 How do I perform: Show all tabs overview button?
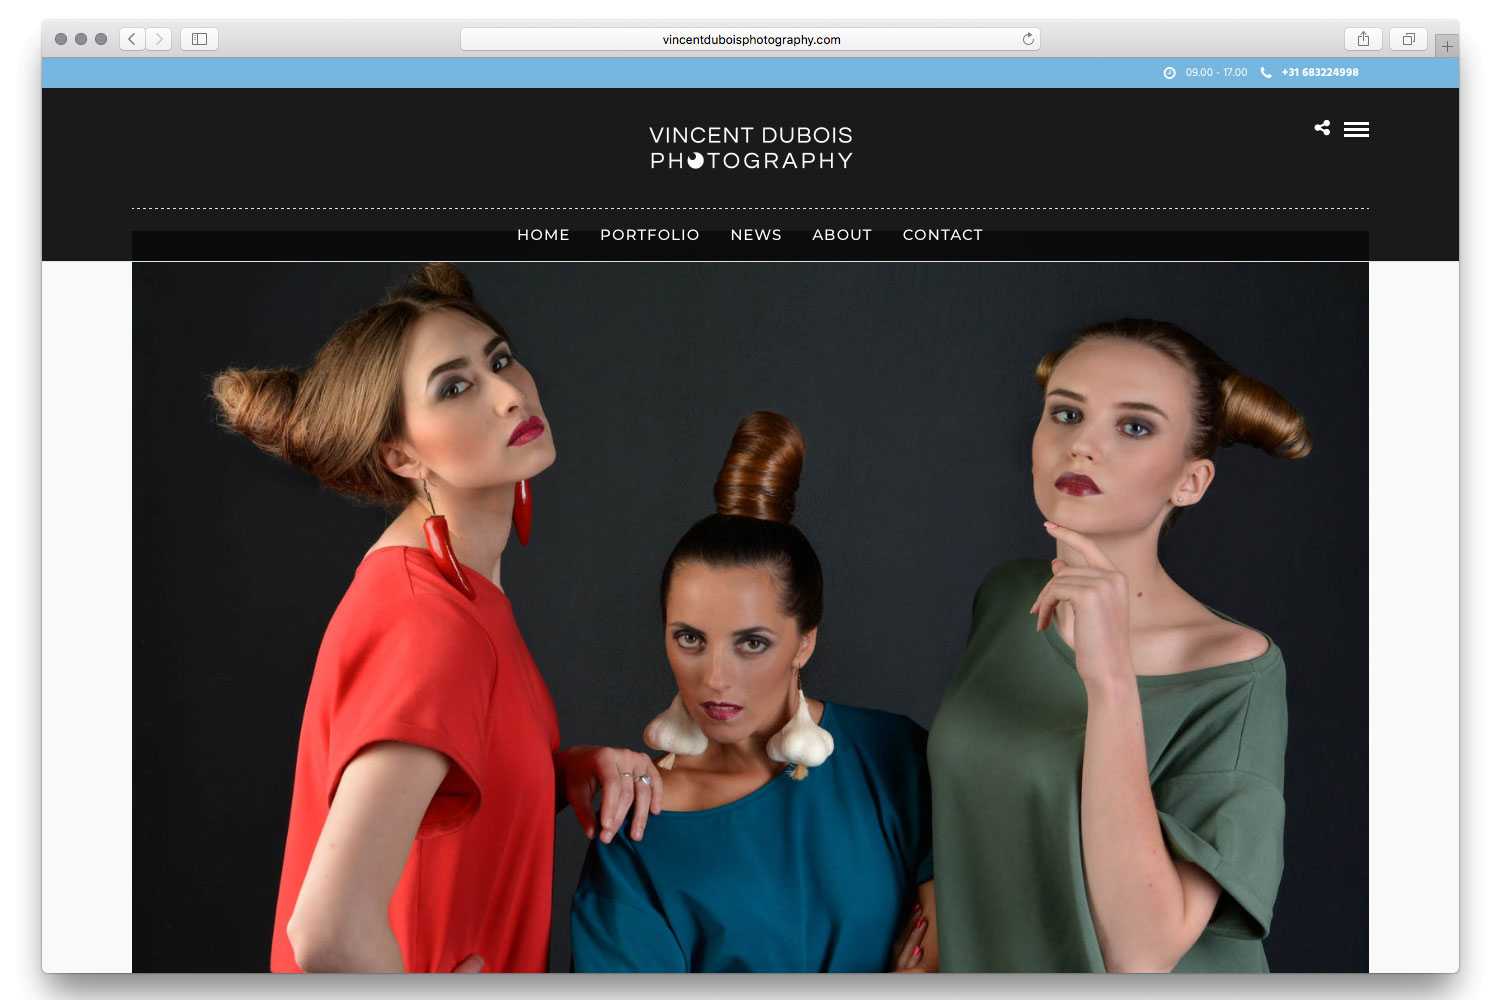[1408, 39]
